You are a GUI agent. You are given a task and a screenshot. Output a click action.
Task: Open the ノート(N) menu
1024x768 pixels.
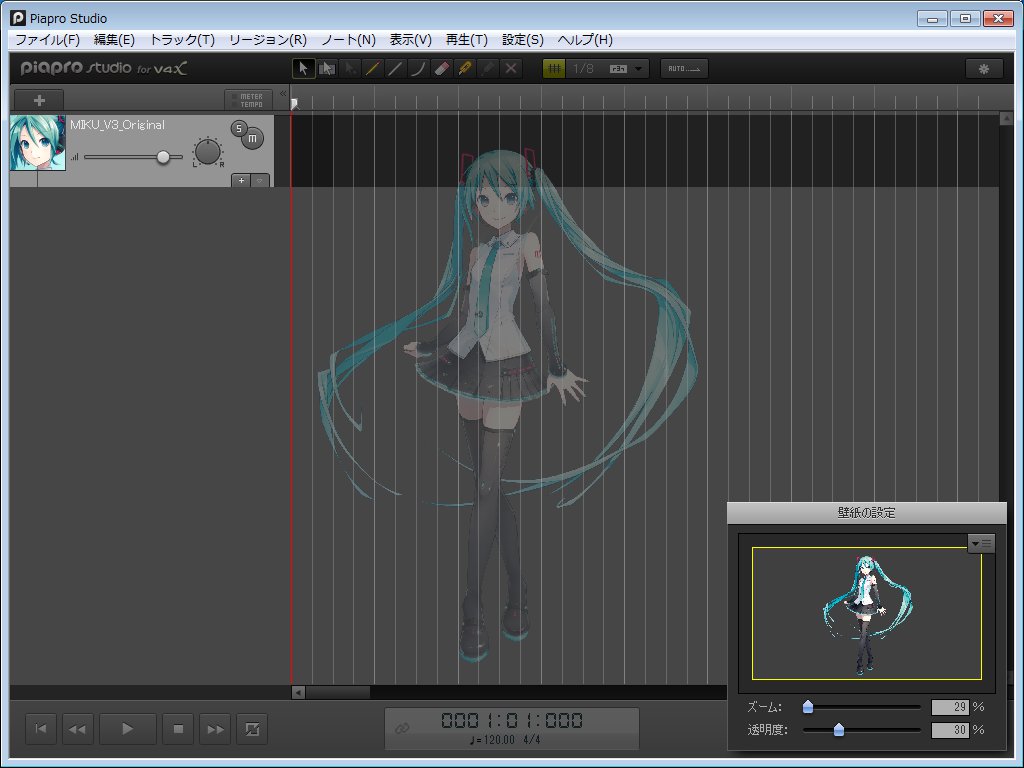[x=348, y=40]
